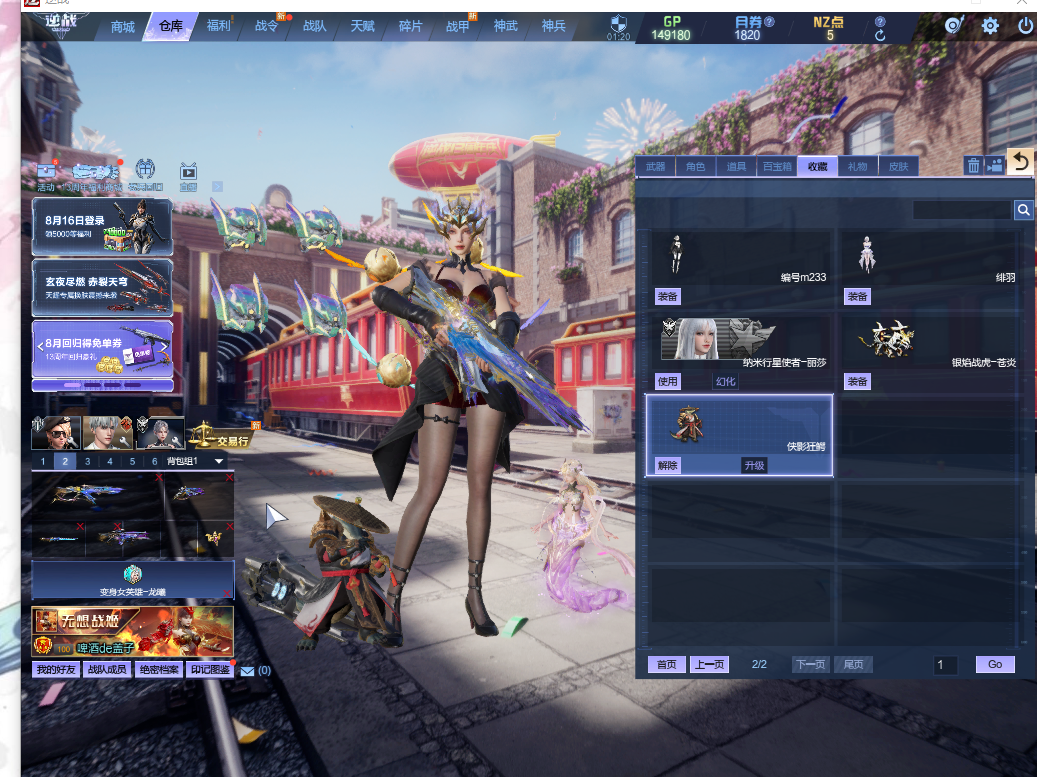
Task: Open the 战令 top menu
Action: click(x=267, y=26)
